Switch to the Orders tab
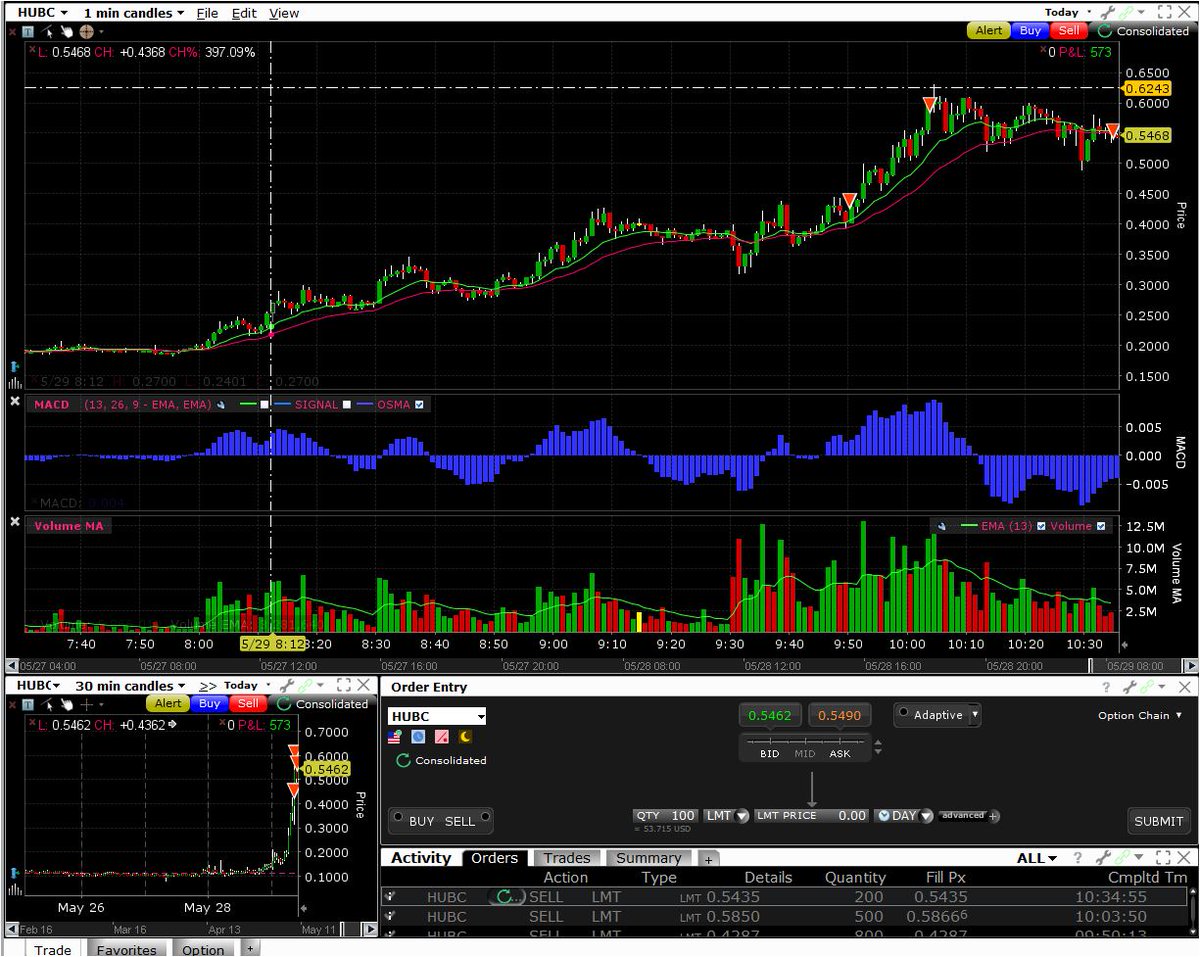This screenshot has height=957, width=1200. (x=495, y=858)
